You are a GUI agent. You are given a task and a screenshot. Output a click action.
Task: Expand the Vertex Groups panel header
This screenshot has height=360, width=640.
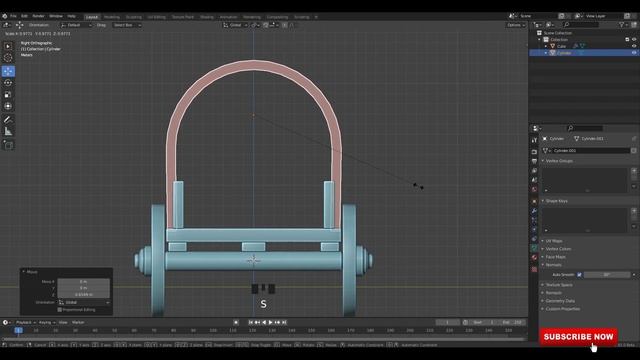[x=559, y=161]
